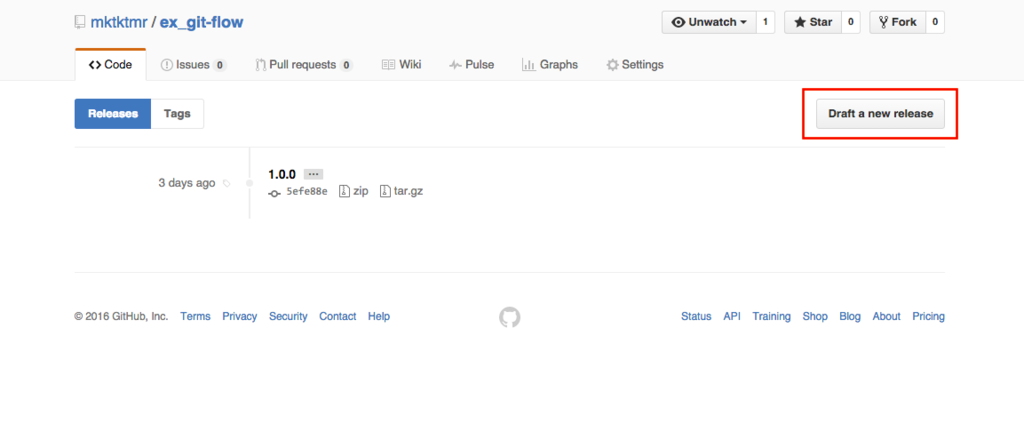
Task: Click the tar.gz file icon
Action: click(385, 191)
